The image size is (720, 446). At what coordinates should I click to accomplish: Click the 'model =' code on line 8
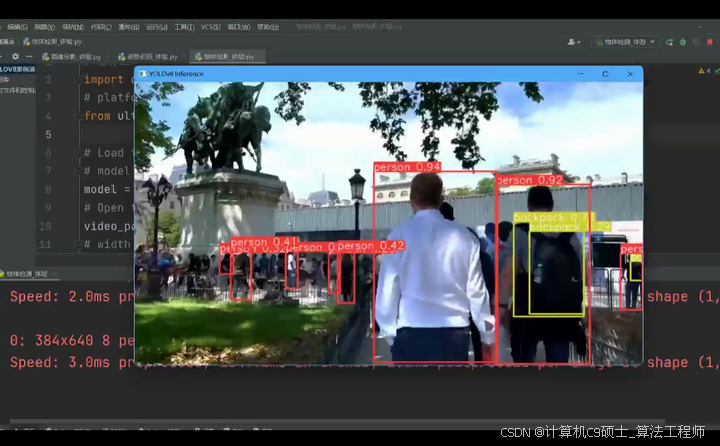107,189
